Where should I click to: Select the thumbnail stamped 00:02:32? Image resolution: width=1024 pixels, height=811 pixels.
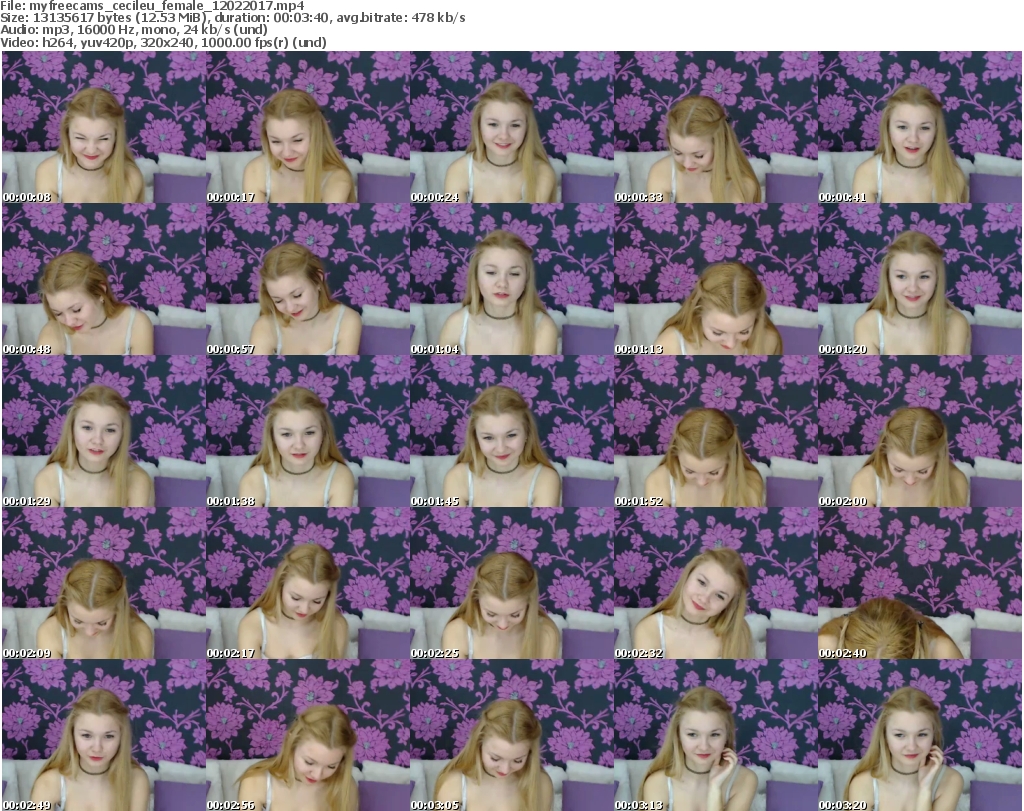[x=716, y=583]
